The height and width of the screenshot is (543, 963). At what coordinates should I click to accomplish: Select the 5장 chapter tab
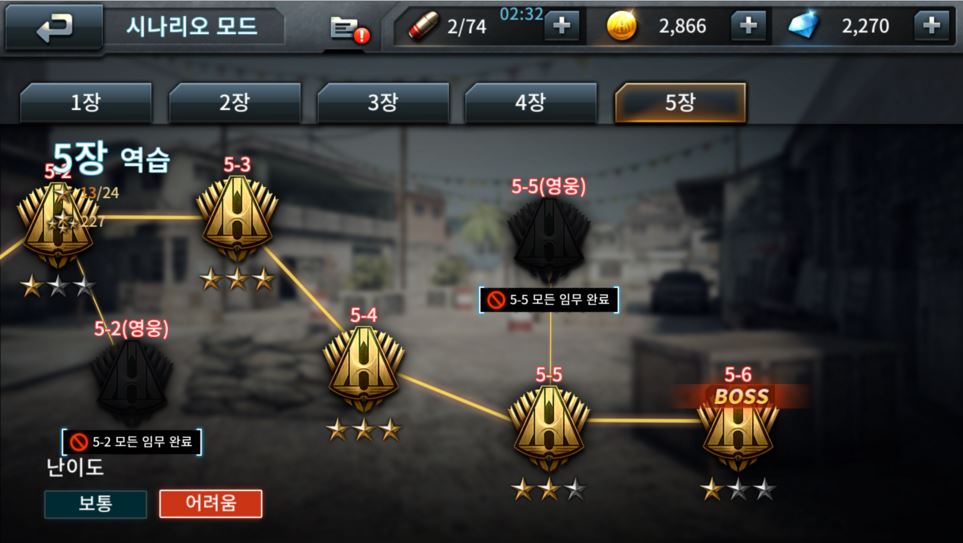[x=680, y=103]
